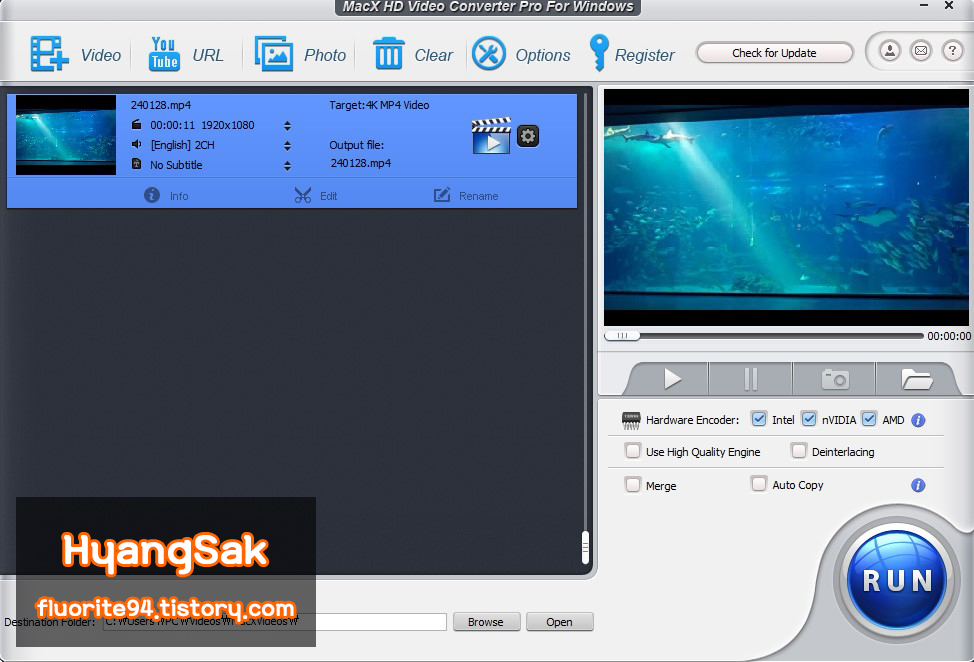974x662 pixels.
Task: Click the YouTube URL icon
Action: pos(164,54)
